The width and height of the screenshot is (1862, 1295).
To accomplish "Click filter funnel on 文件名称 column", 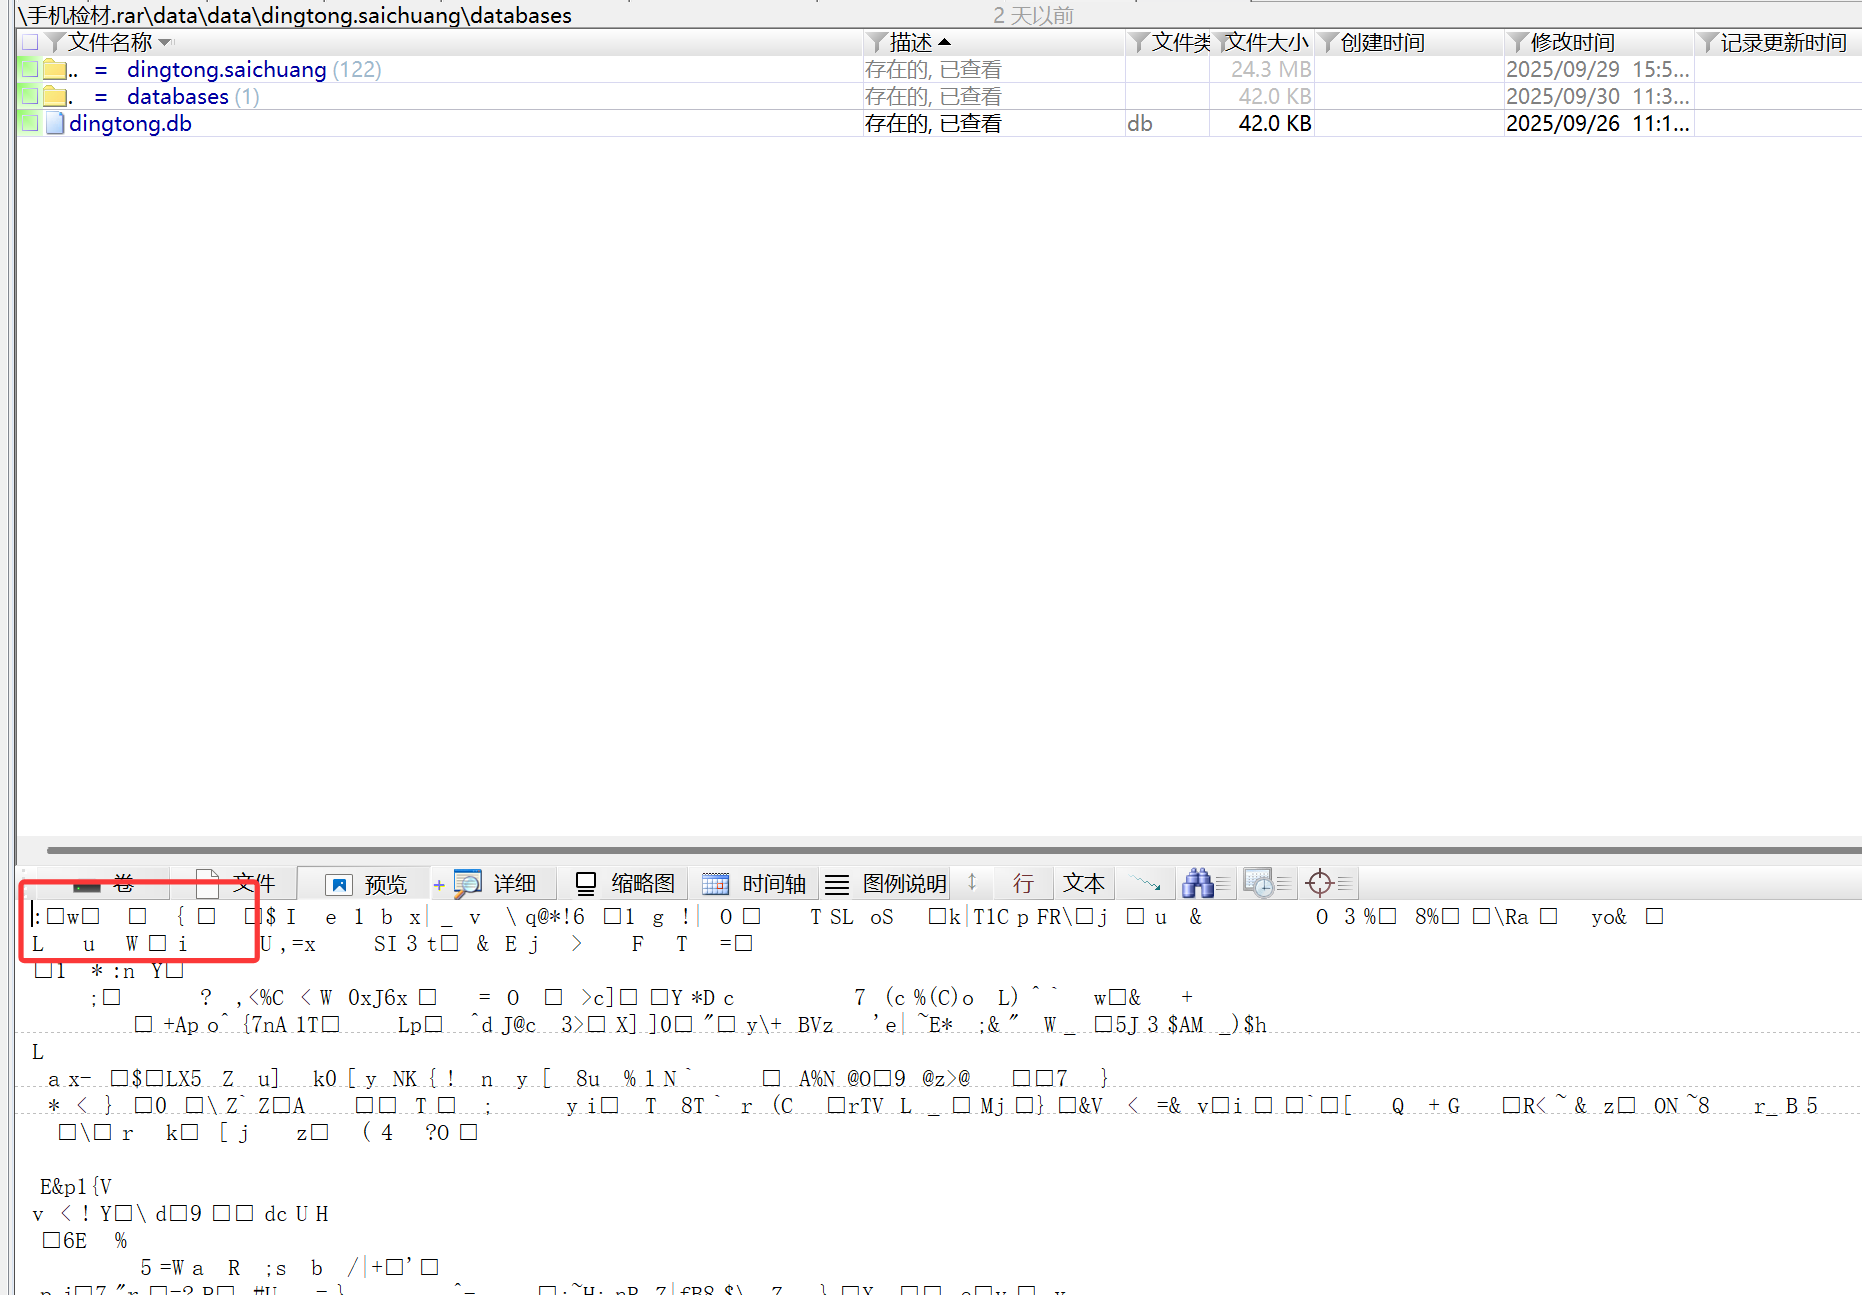I will click(56, 42).
